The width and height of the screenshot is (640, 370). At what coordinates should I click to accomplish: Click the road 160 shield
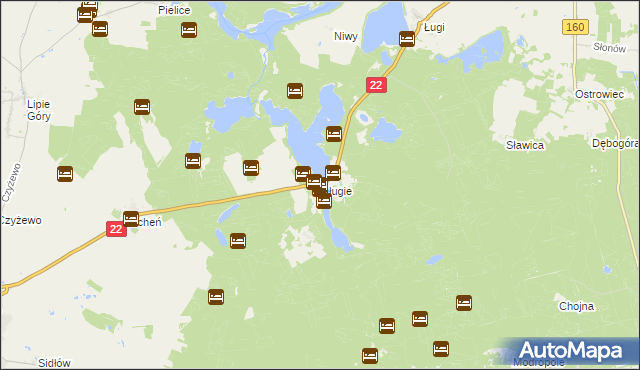575,27
